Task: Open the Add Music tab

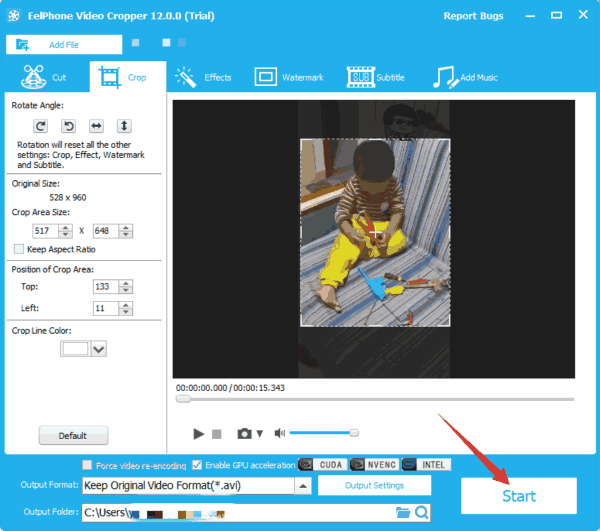Action: click(x=465, y=77)
